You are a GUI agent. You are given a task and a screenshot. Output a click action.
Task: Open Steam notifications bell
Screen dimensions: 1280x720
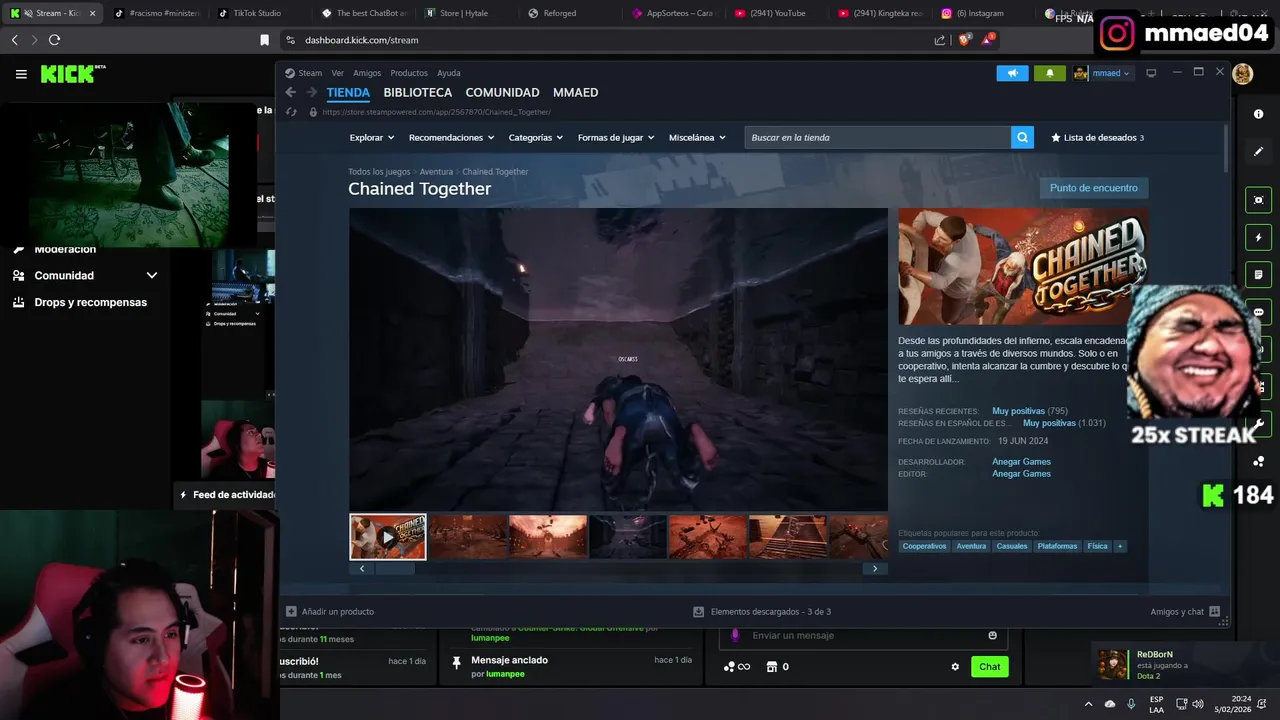click(x=1049, y=73)
